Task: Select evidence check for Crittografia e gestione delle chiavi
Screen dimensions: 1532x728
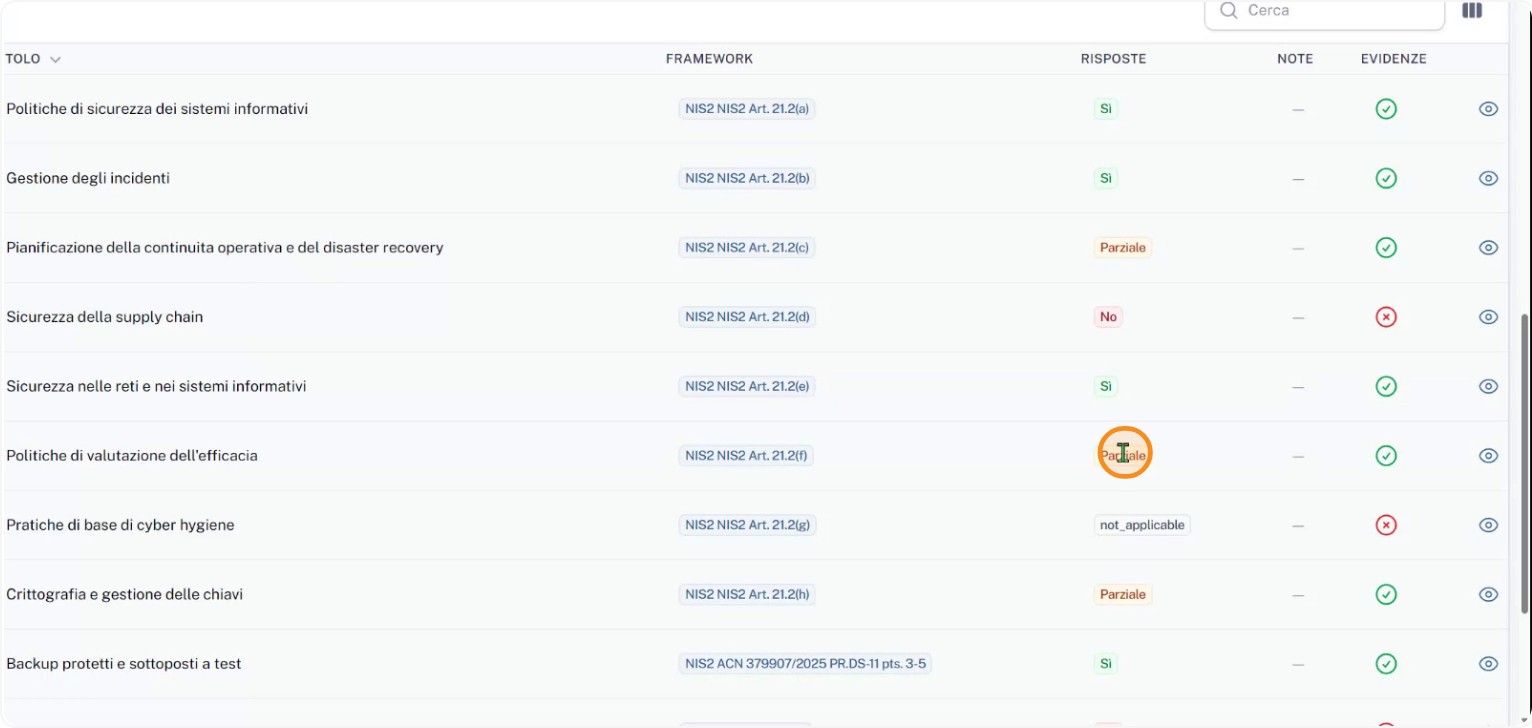Action: click(x=1386, y=594)
